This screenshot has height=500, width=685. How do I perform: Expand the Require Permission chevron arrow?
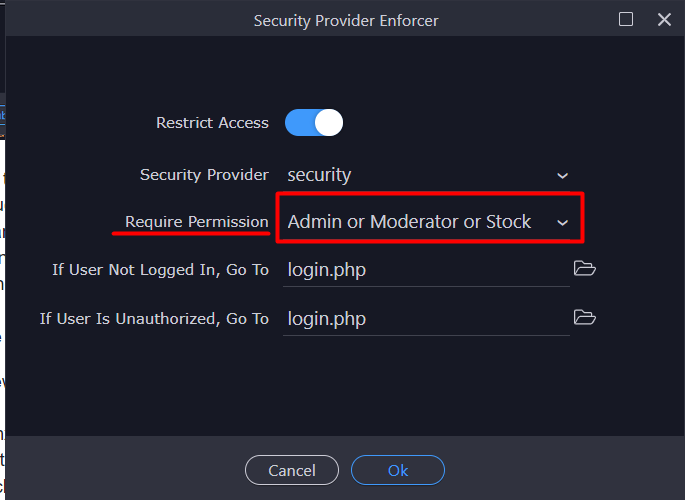click(563, 223)
